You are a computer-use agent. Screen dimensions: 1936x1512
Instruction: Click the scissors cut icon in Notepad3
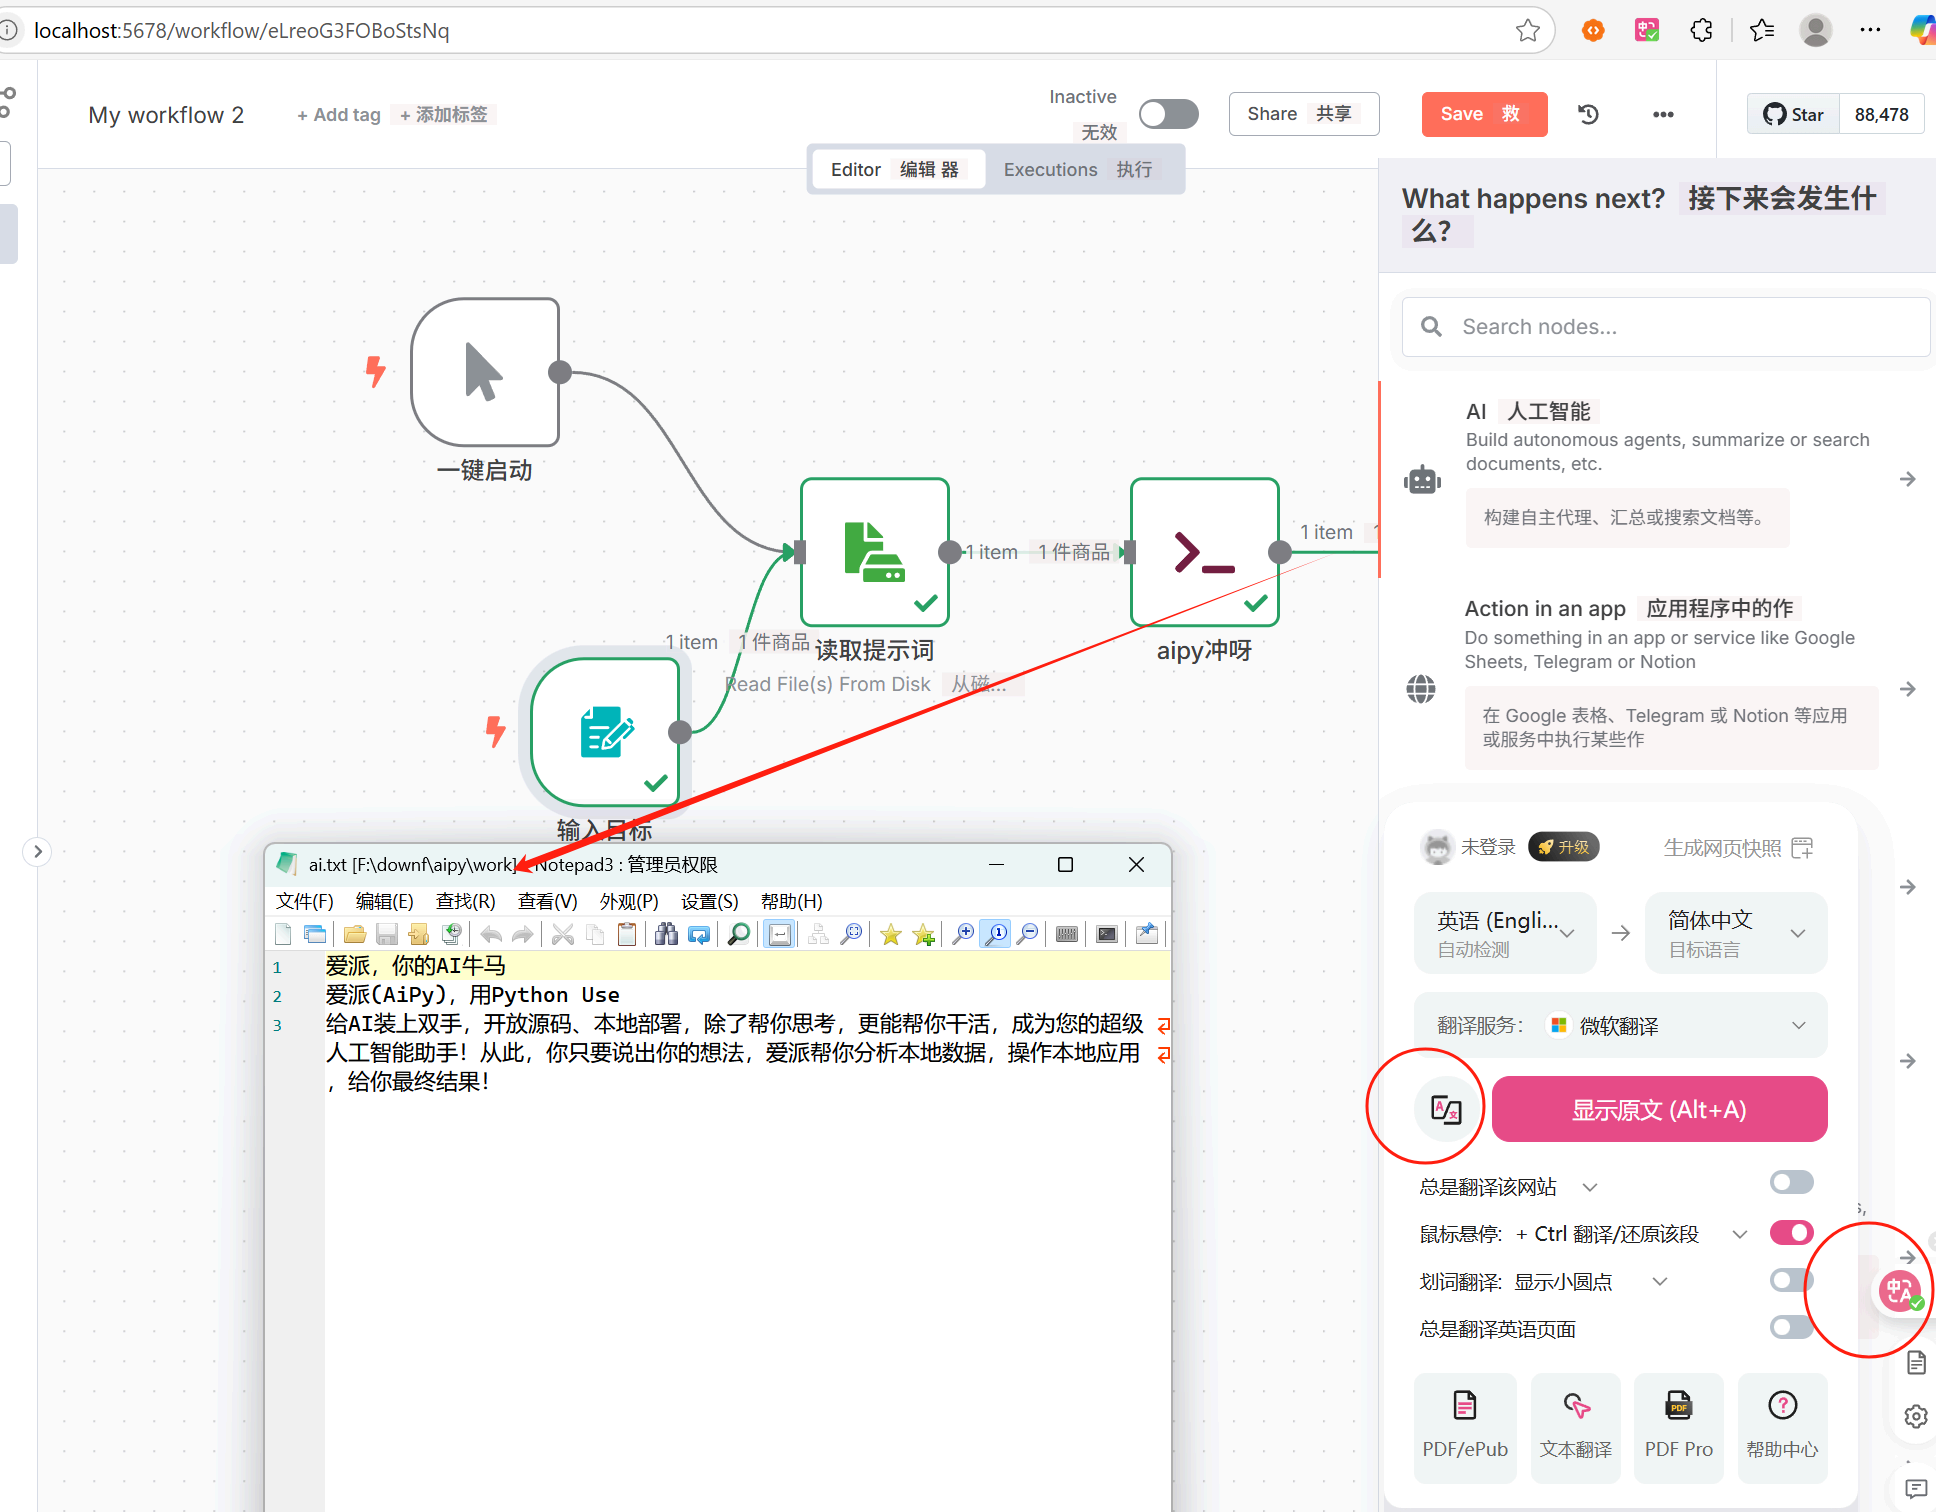coord(563,934)
